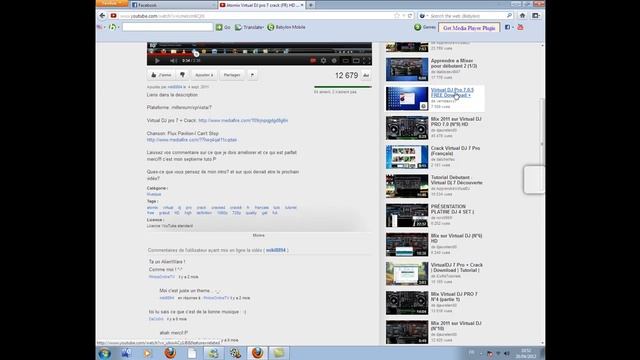Click the thumbs-down dislike button
The image size is (640, 360).
[182, 75]
